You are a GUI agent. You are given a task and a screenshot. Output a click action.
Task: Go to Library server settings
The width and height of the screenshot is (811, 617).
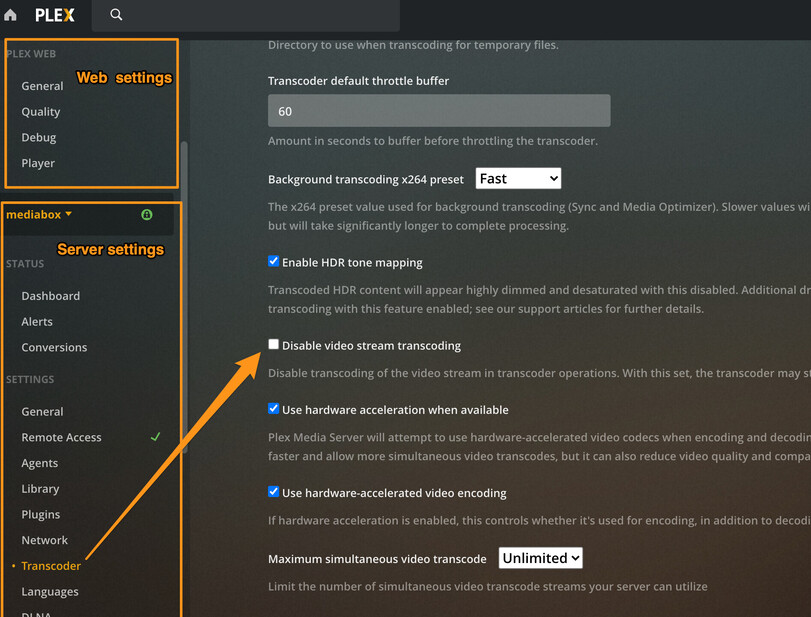tap(40, 489)
